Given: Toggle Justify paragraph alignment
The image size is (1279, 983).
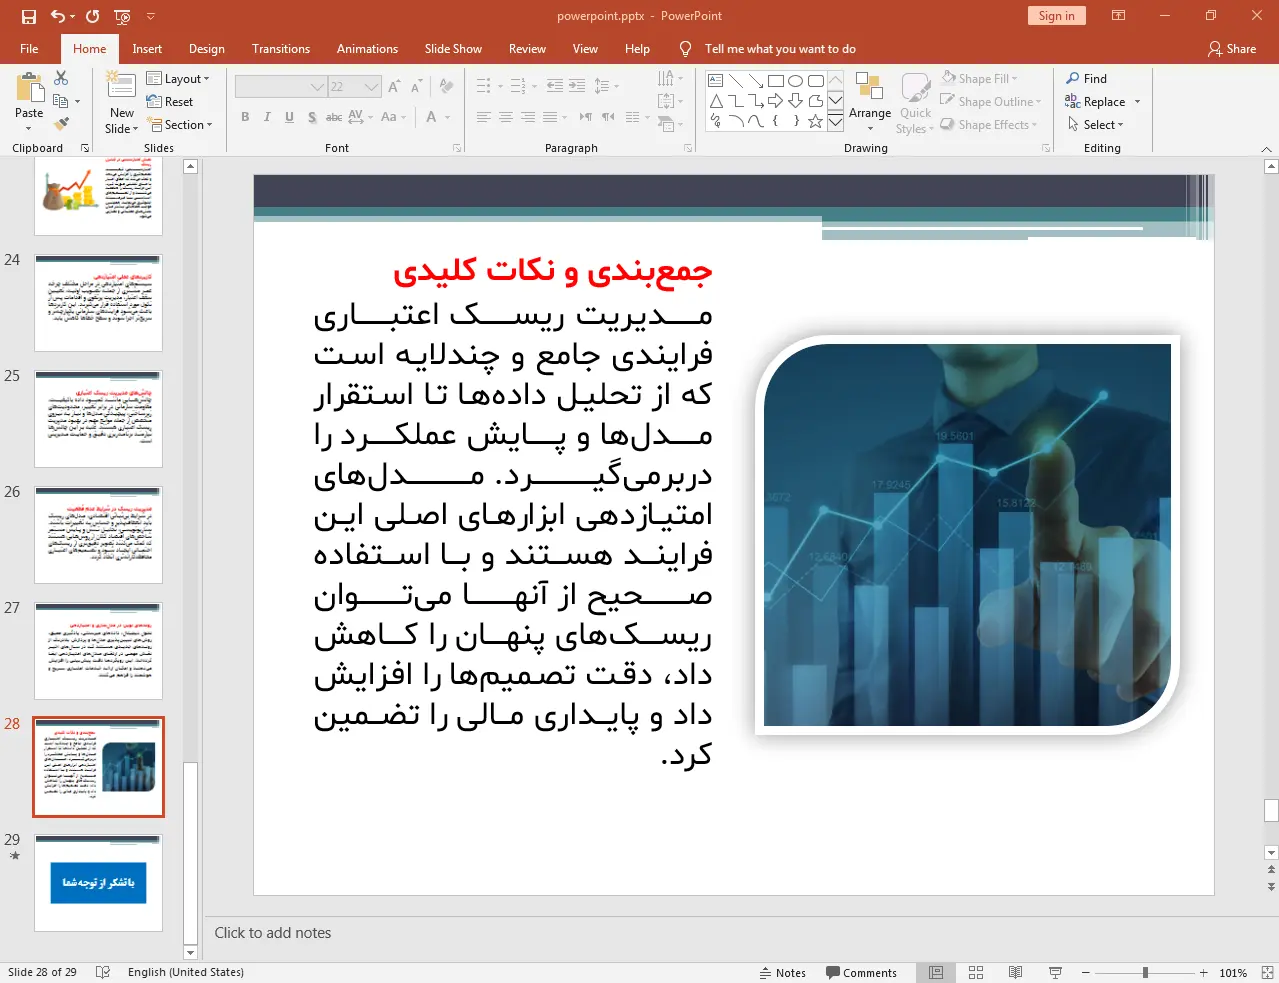Looking at the screenshot, I should click(x=550, y=117).
